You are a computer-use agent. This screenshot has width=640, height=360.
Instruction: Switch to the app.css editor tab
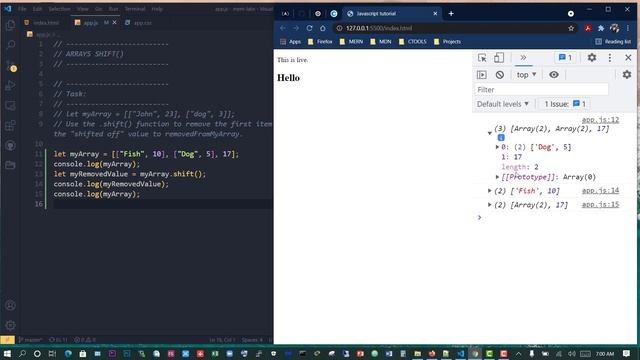(x=139, y=23)
